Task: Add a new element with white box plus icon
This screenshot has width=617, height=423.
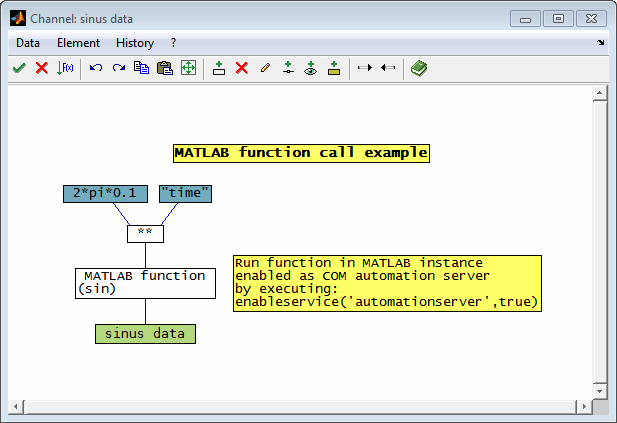Action: pos(219,68)
